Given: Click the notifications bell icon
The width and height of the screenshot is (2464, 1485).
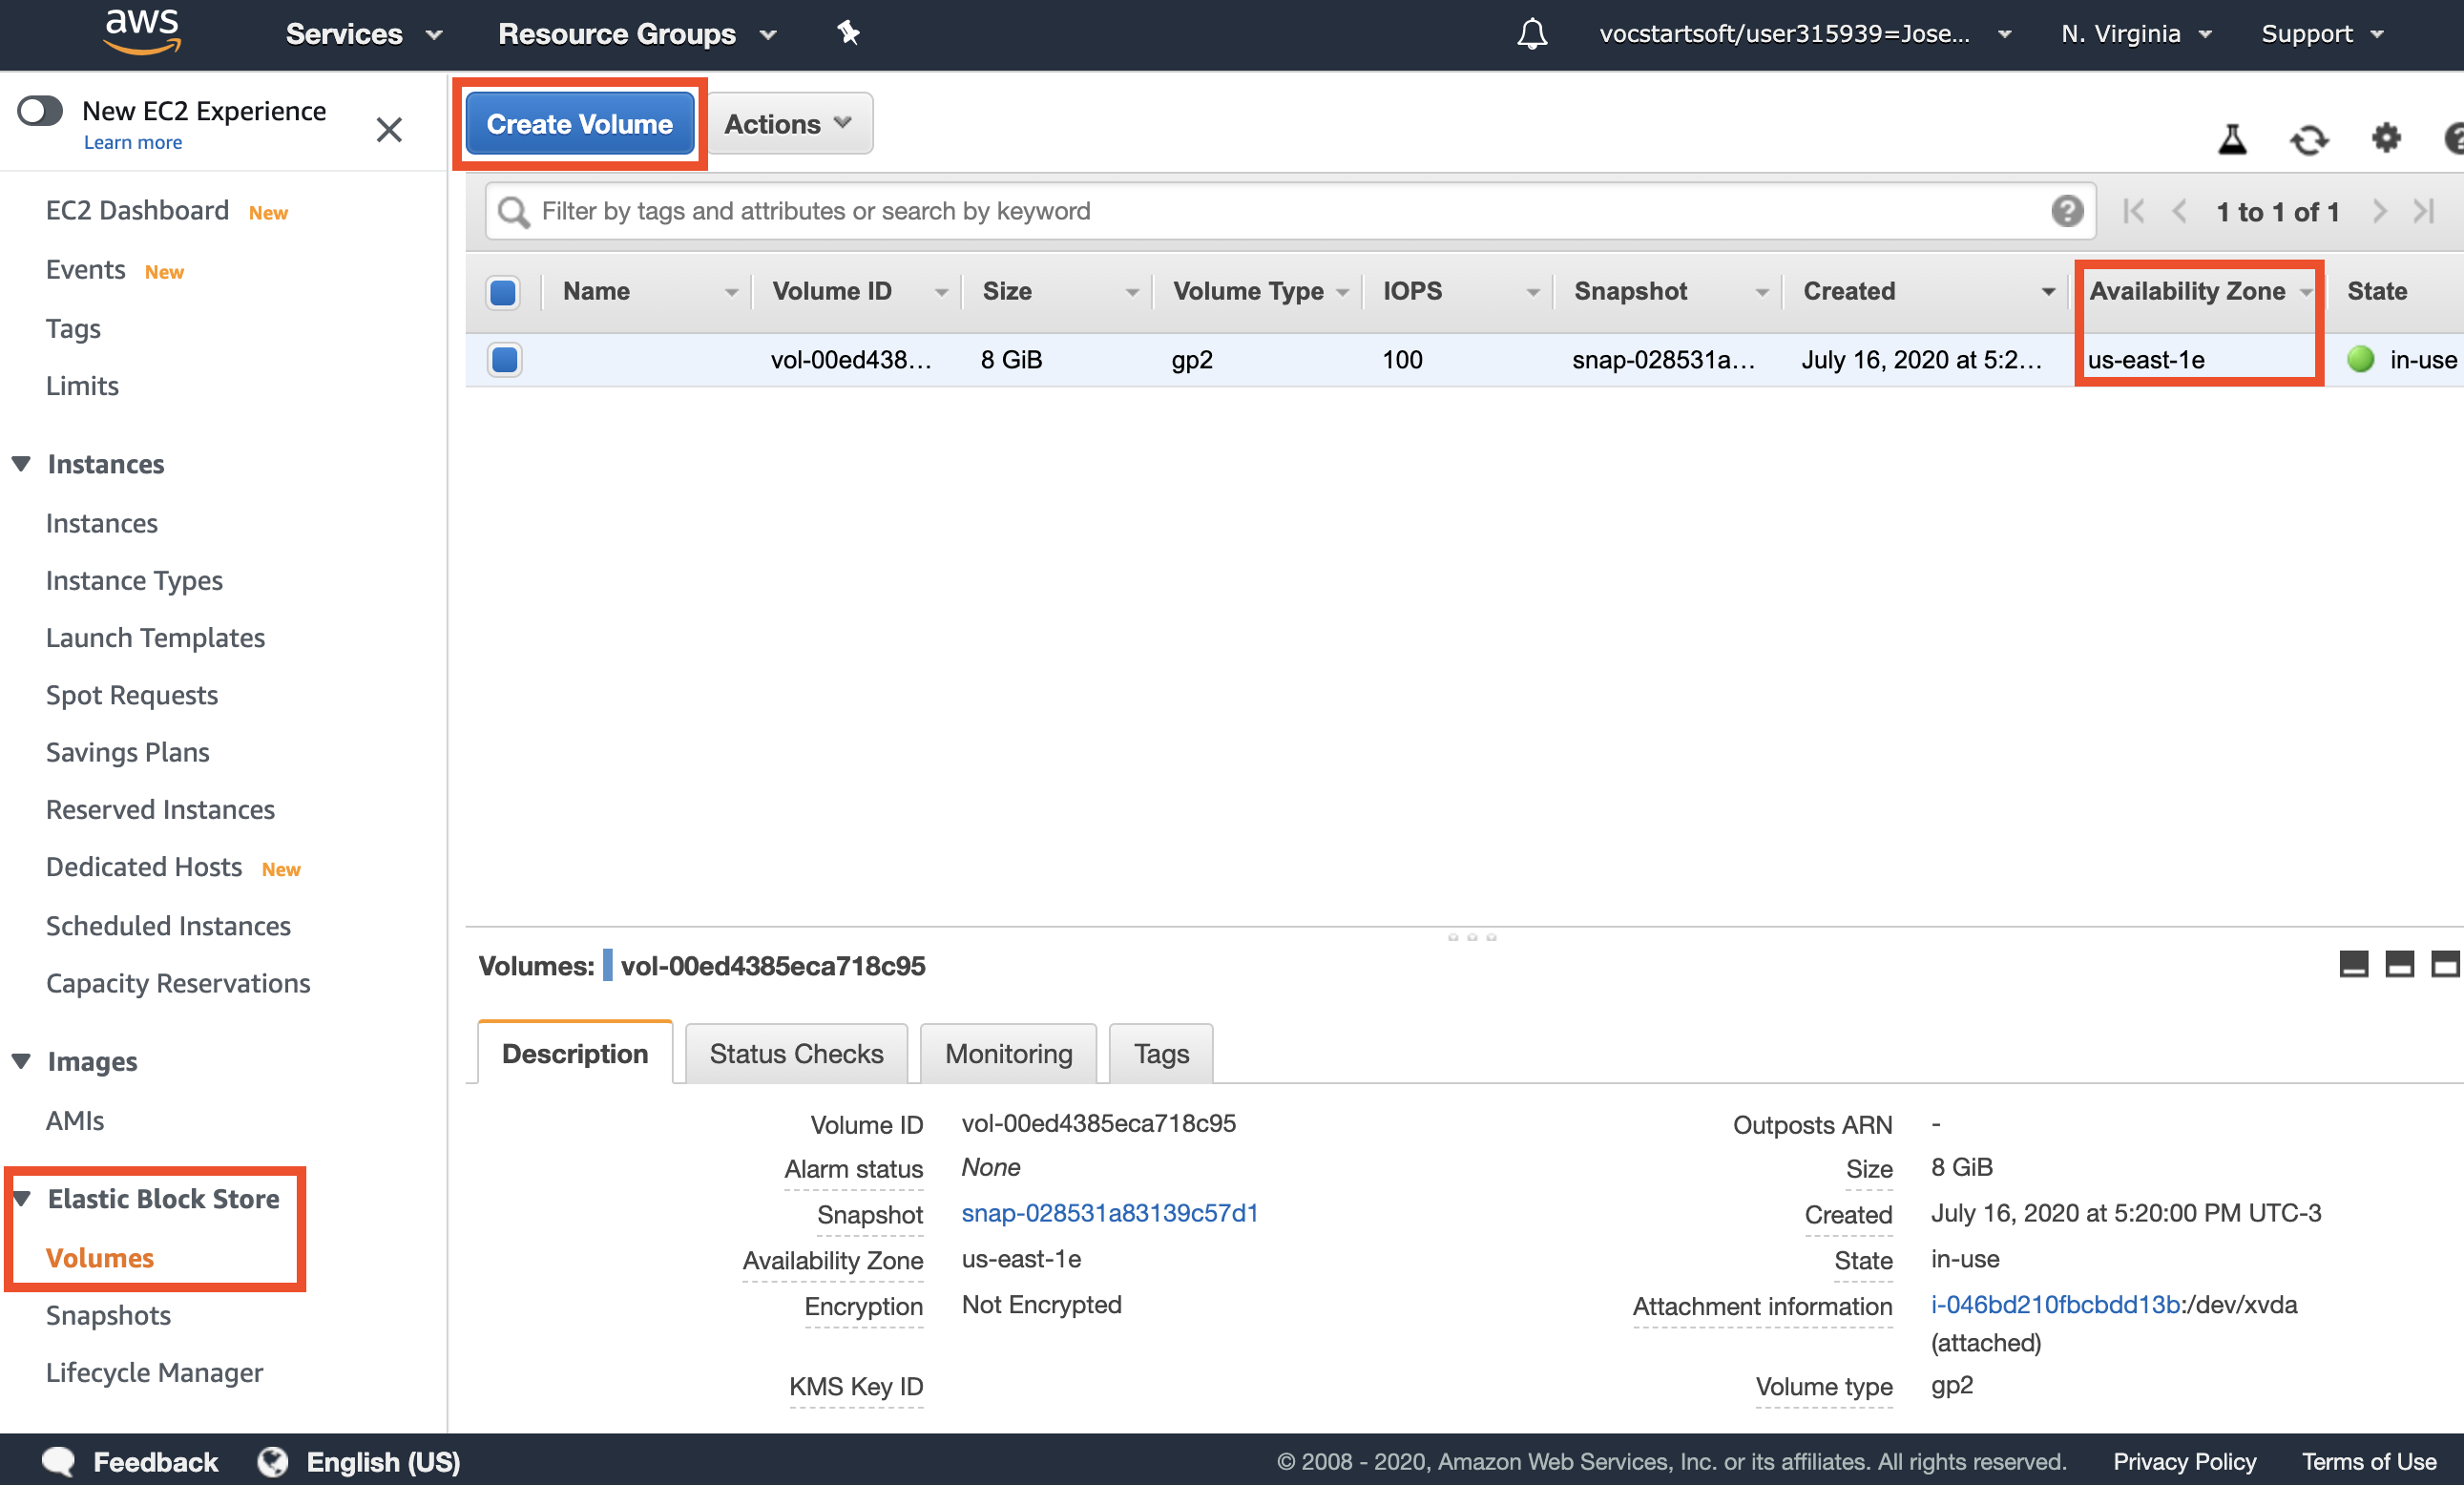Looking at the screenshot, I should coord(1531,34).
